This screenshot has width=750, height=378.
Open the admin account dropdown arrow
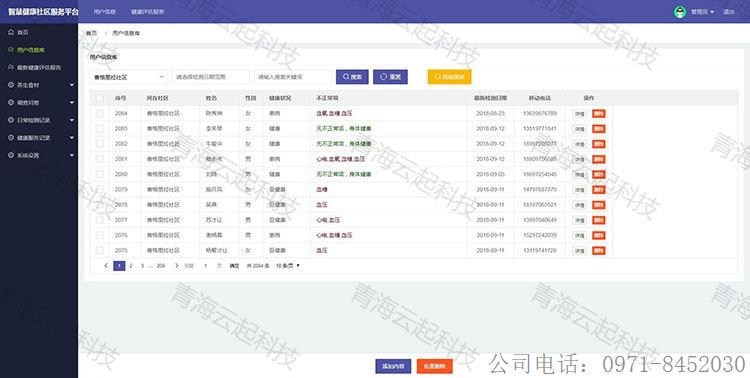click(712, 12)
